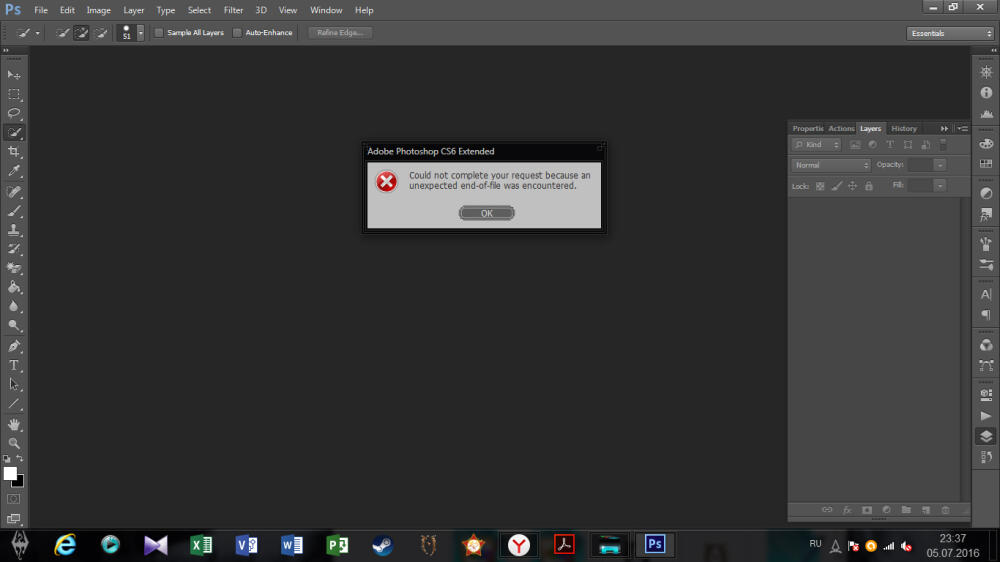Select the Pen tool

click(13, 346)
